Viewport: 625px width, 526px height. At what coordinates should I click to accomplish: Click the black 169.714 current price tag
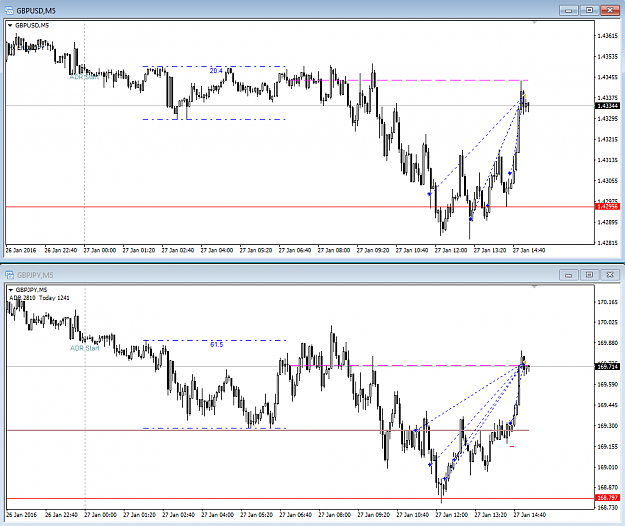(607, 366)
